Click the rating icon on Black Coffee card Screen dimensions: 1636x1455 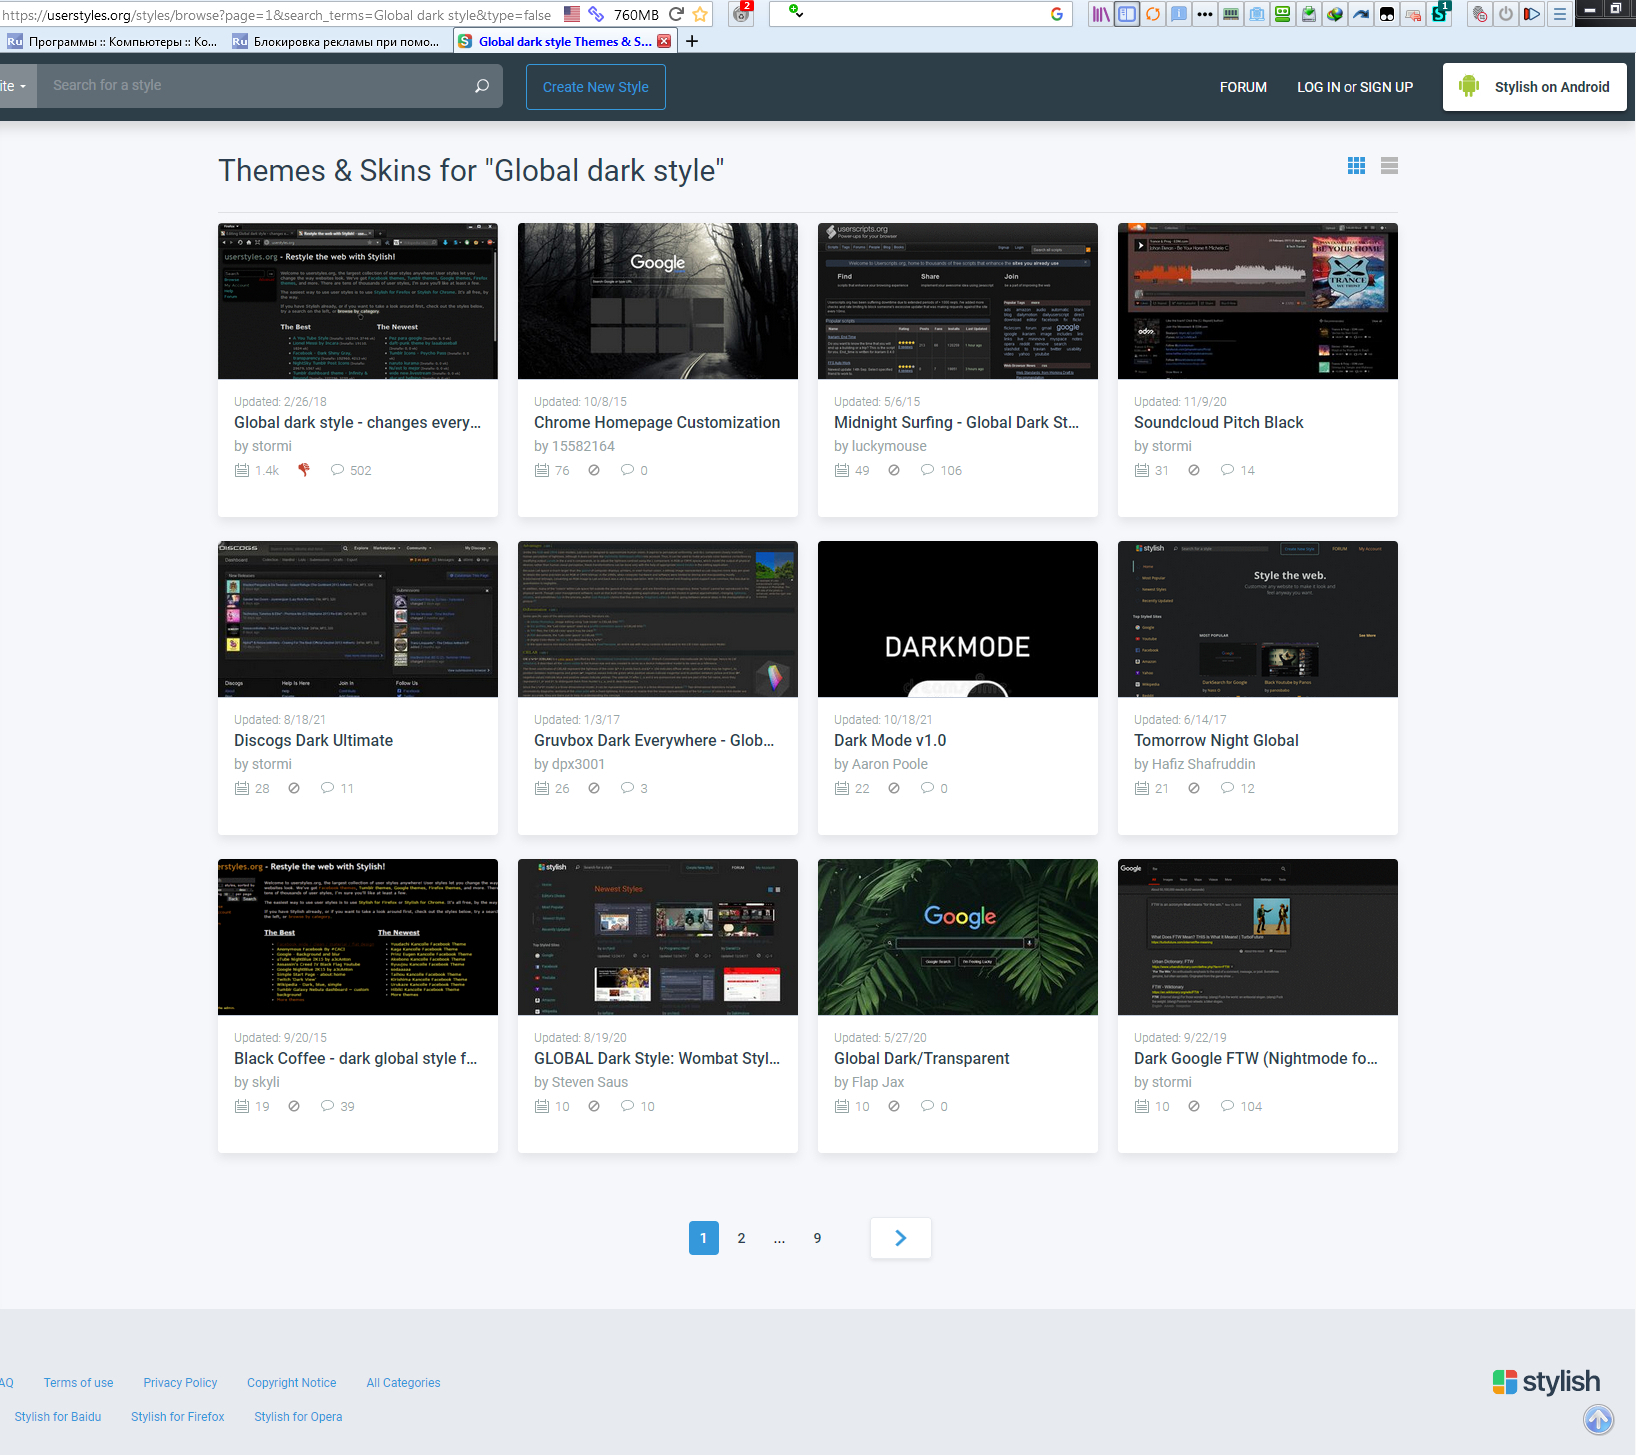coord(294,1106)
